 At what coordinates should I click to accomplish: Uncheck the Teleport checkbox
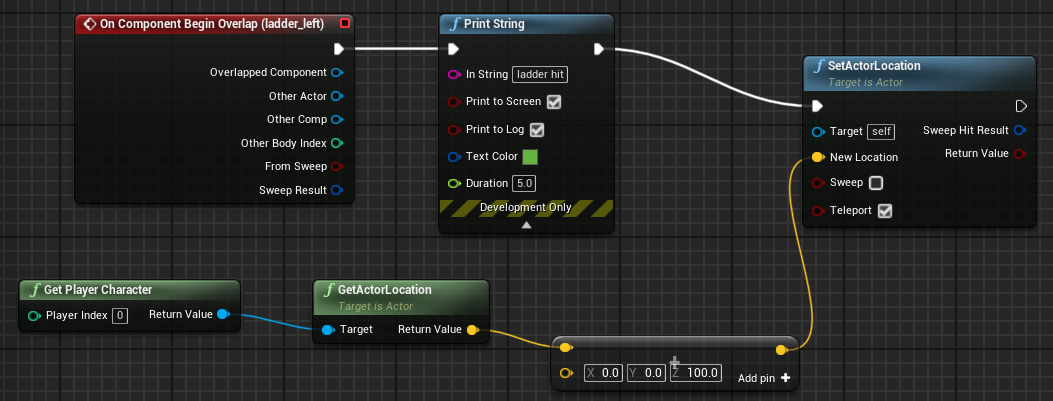885,211
